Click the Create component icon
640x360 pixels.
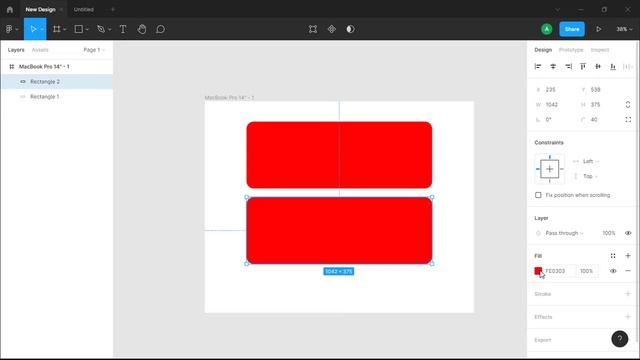pyautogui.click(x=331, y=29)
